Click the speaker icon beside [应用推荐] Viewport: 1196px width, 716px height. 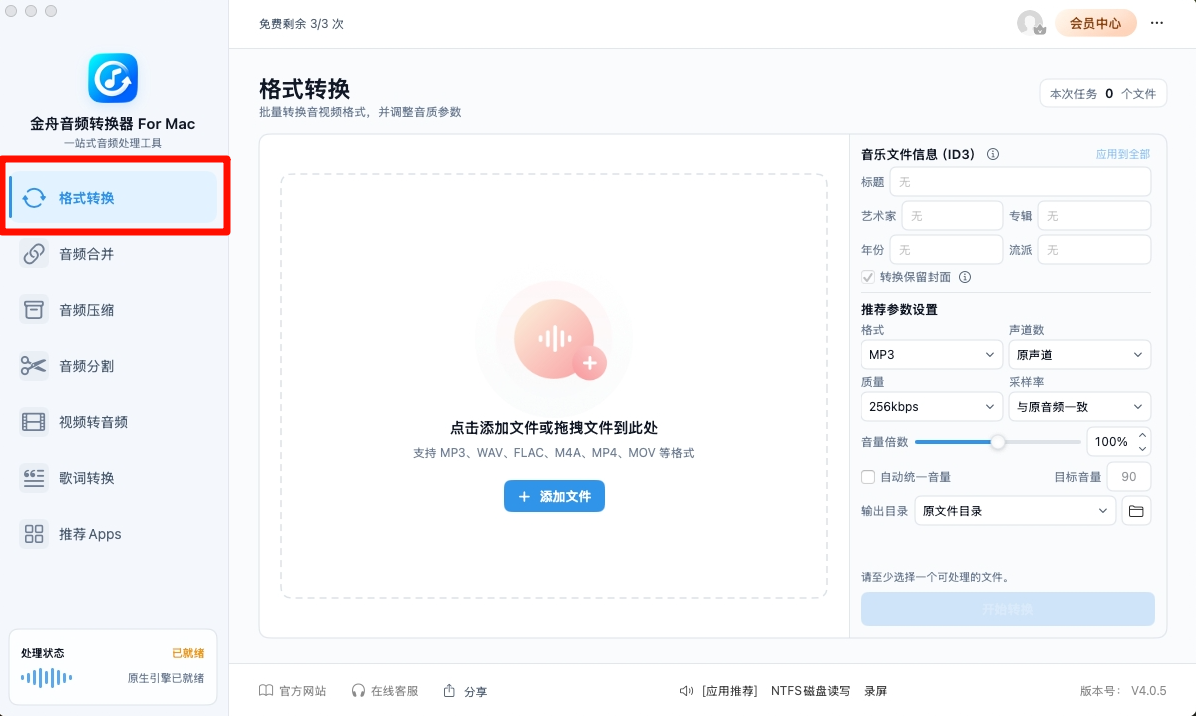coord(686,691)
